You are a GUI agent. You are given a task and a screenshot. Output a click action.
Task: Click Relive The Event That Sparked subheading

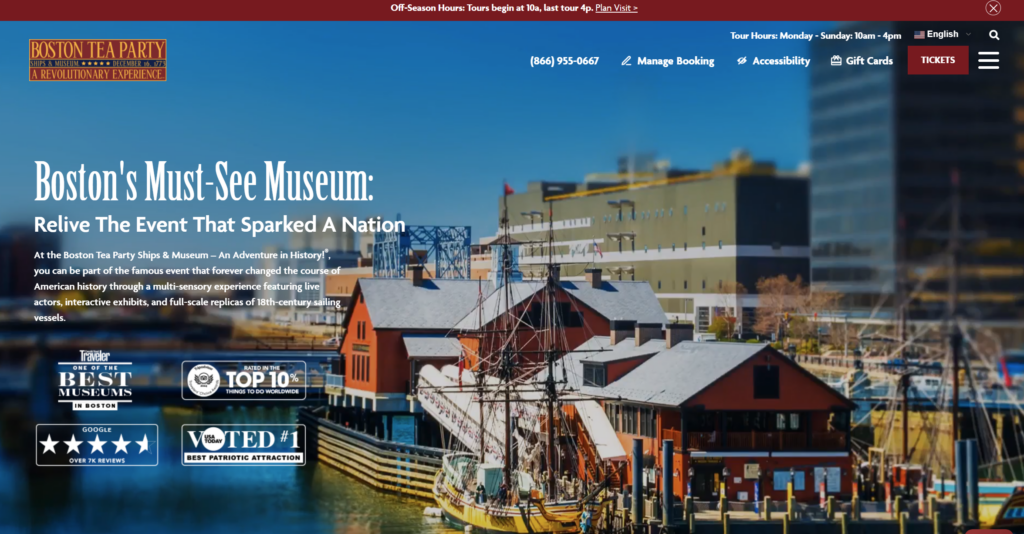219,225
